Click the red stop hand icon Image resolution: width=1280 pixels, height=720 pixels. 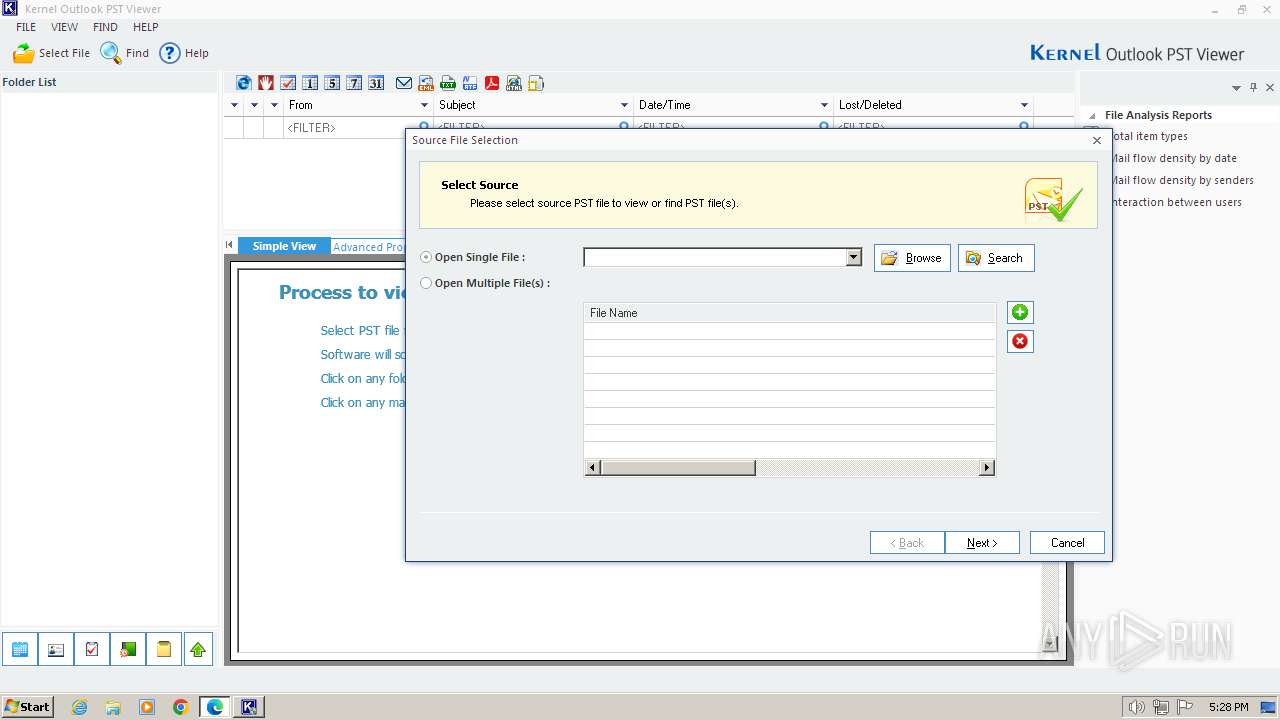pos(266,83)
